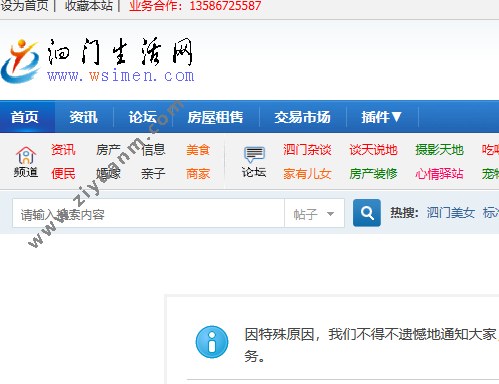Open the 频道 house icon

(x=26, y=156)
